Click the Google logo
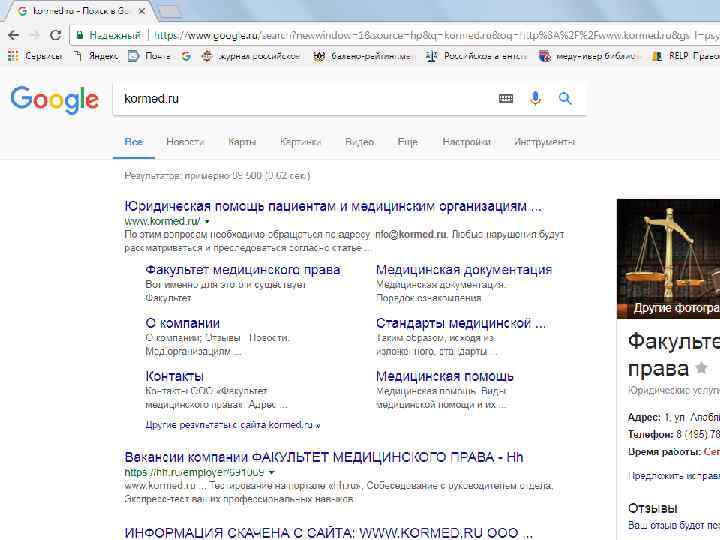The width and height of the screenshot is (720, 540). pyautogui.click(x=55, y=100)
